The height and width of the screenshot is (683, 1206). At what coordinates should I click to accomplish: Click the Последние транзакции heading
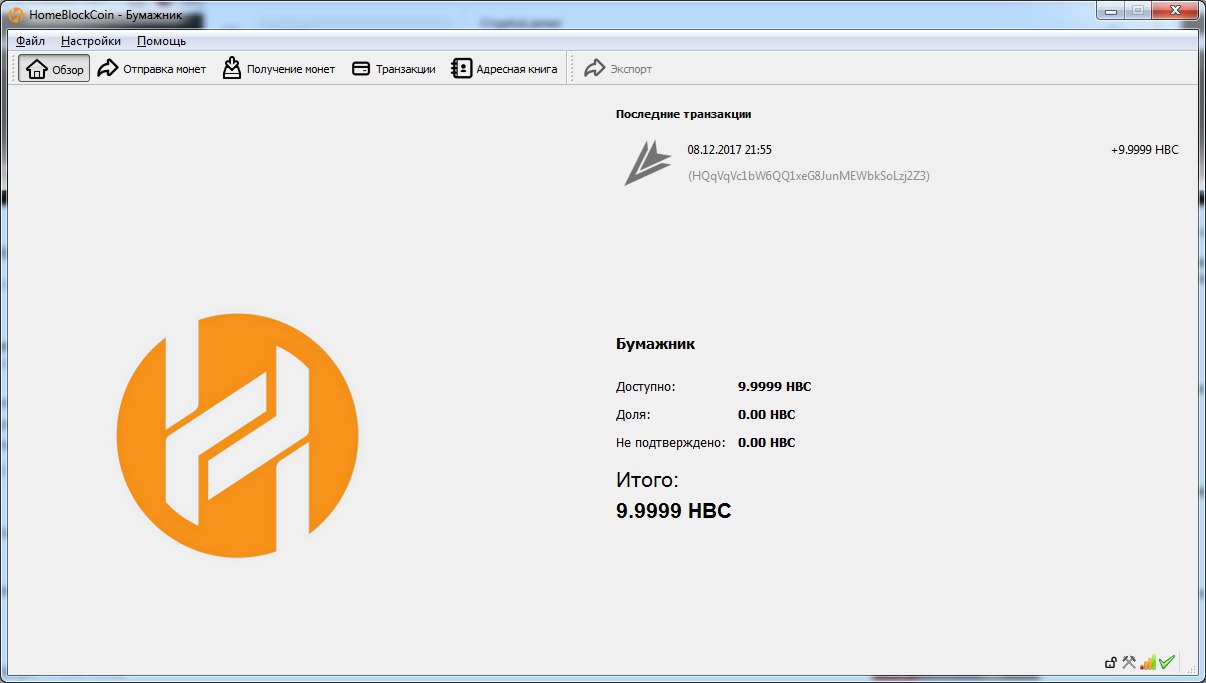click(x=683, y=114)
